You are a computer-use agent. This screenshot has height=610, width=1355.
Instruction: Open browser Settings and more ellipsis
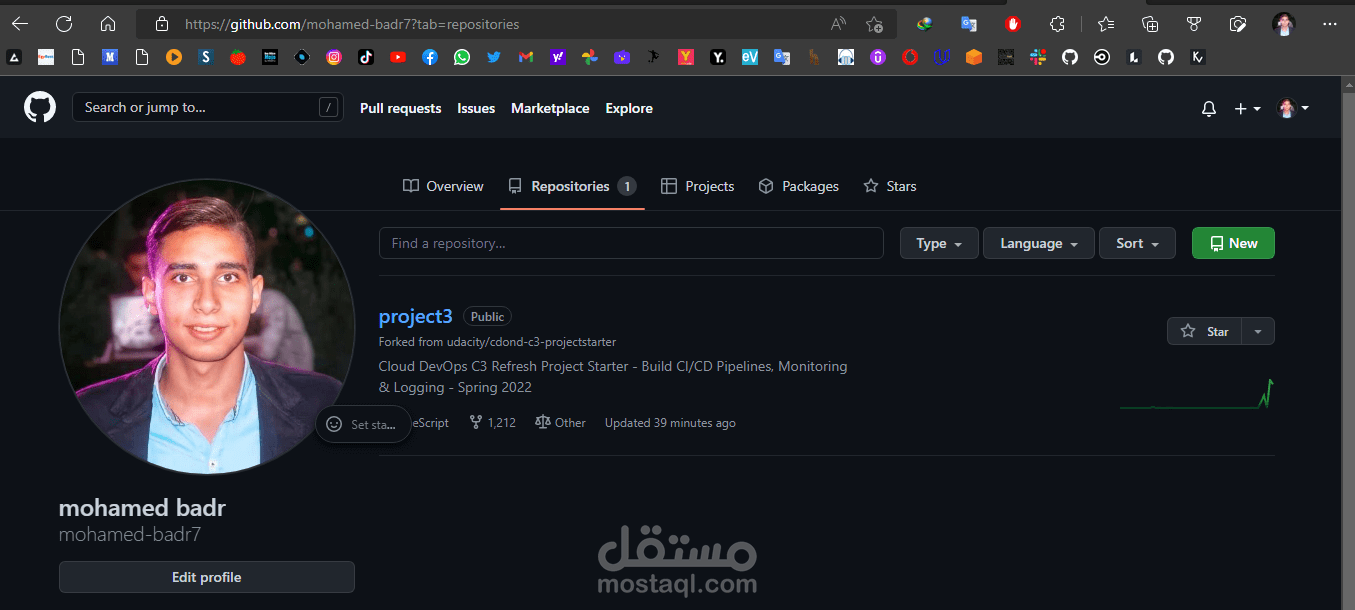(x=1329, y=24)
